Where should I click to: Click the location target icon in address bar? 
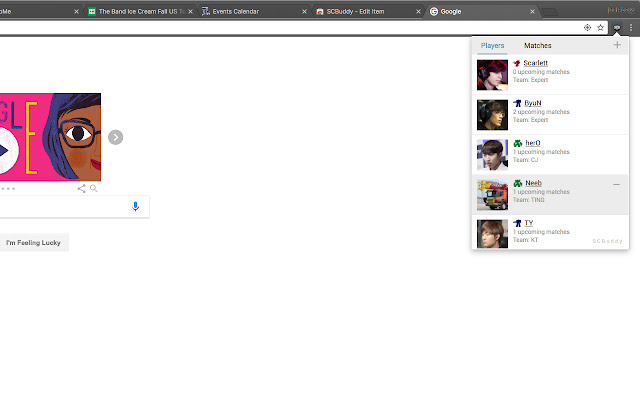click(x=587, y=28)
